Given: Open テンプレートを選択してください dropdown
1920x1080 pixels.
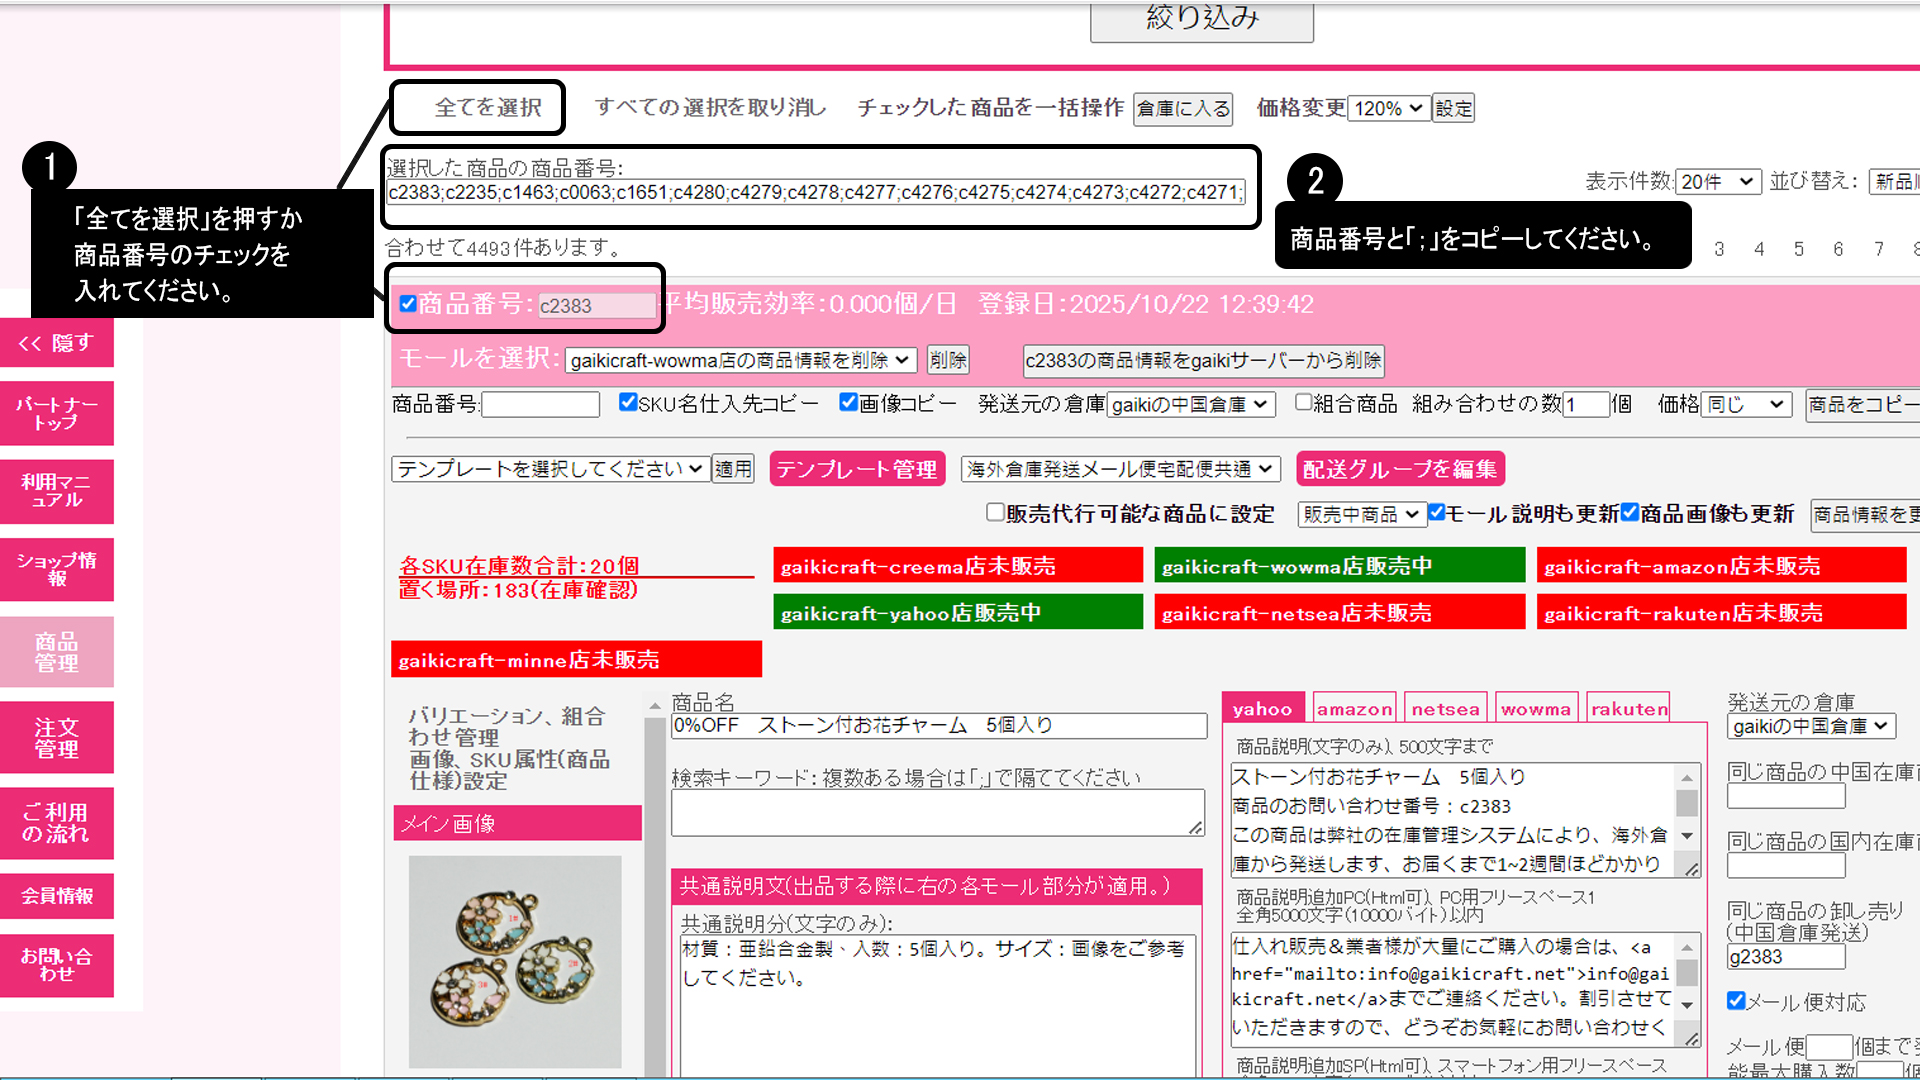Looking at the screenshot, I should click(x=549, y=469).
